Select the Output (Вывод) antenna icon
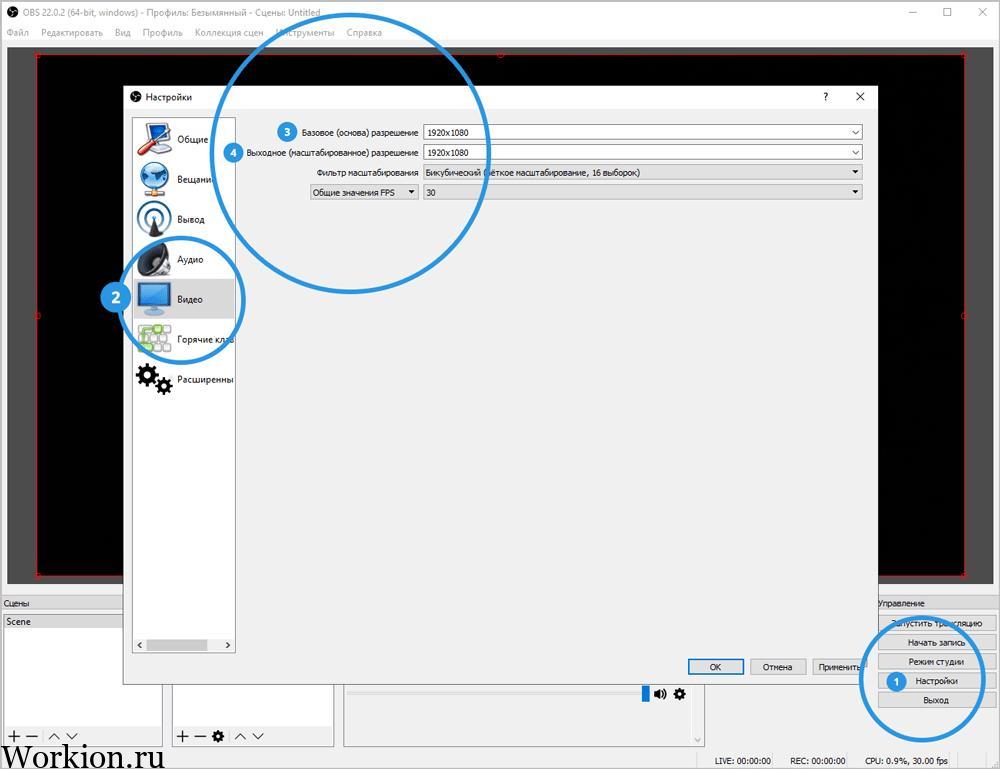 [154, 219]
